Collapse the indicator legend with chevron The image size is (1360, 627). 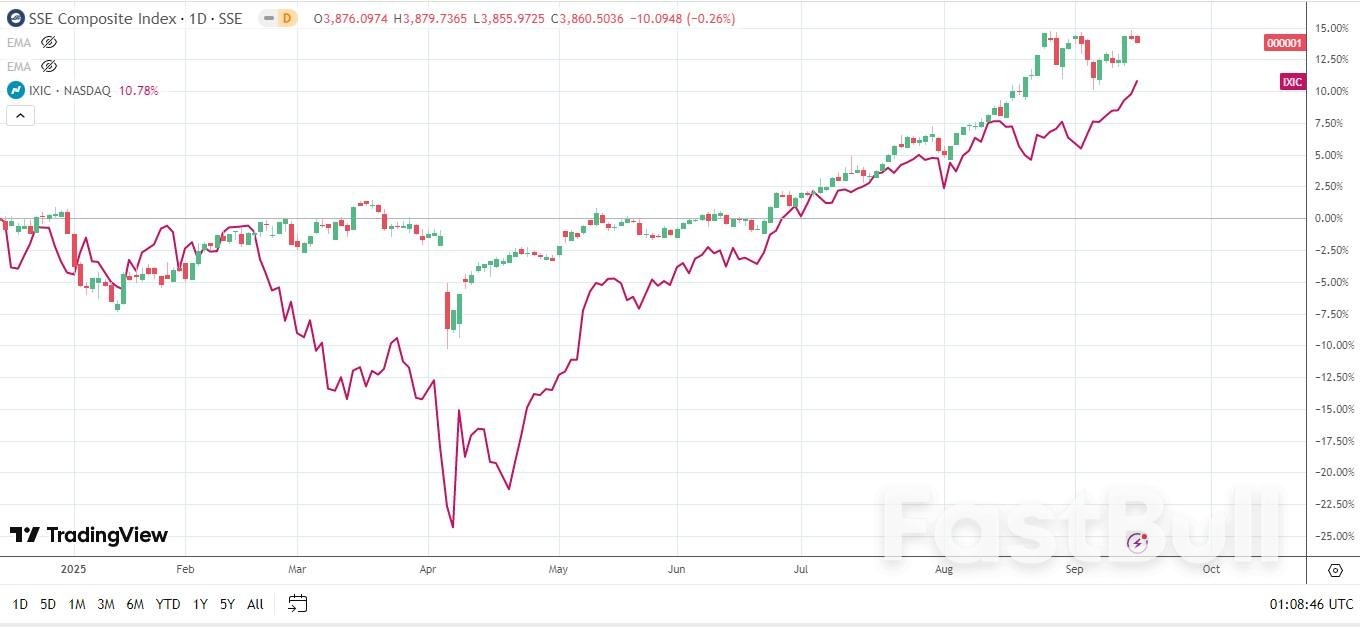(21, 115)
